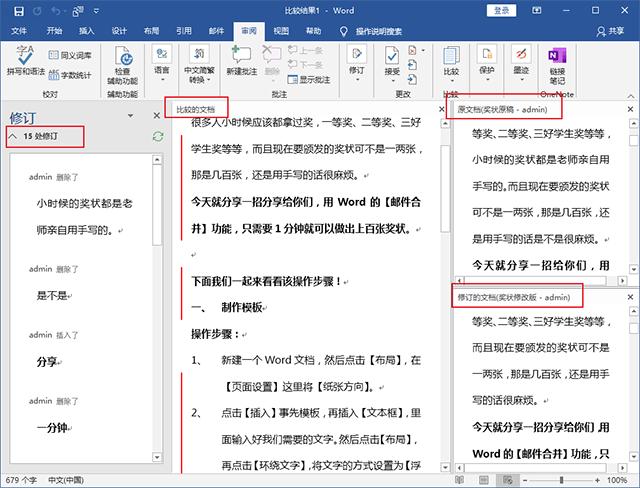Screen dimensions: 640x488
Task: Open ribbon display options icon
Action: point(537,11)
